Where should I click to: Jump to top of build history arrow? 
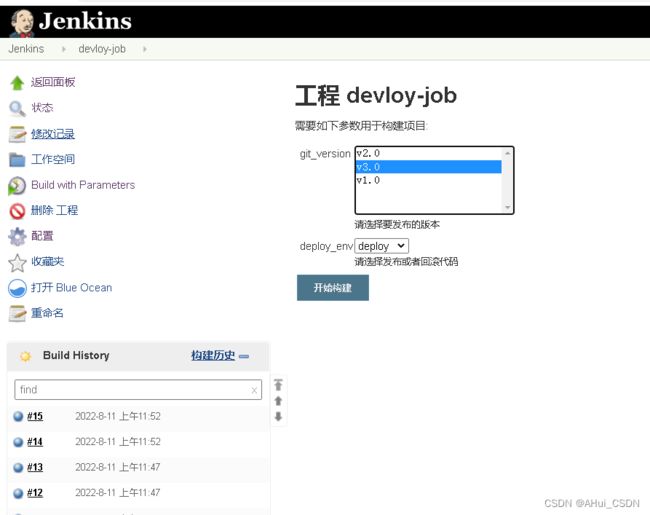pos(278,385)
